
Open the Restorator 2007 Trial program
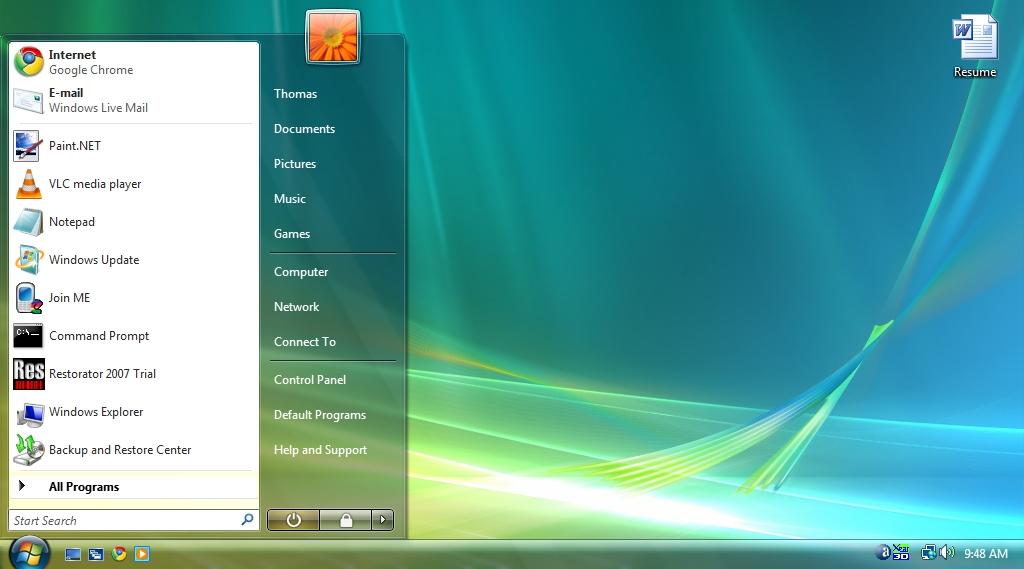pyautogui.click(x=102, y=374)
